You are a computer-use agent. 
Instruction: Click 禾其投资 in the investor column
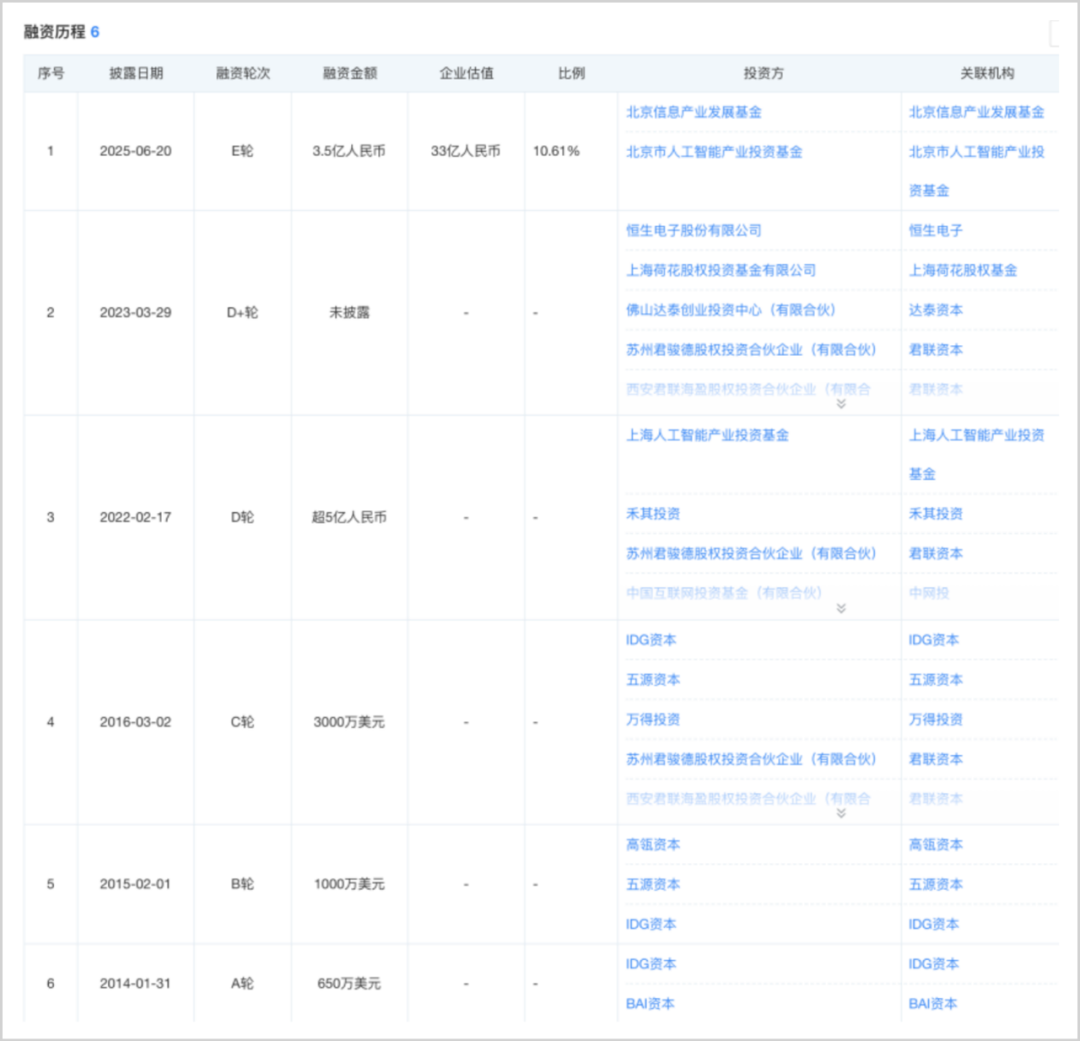(x=653, y=513)
